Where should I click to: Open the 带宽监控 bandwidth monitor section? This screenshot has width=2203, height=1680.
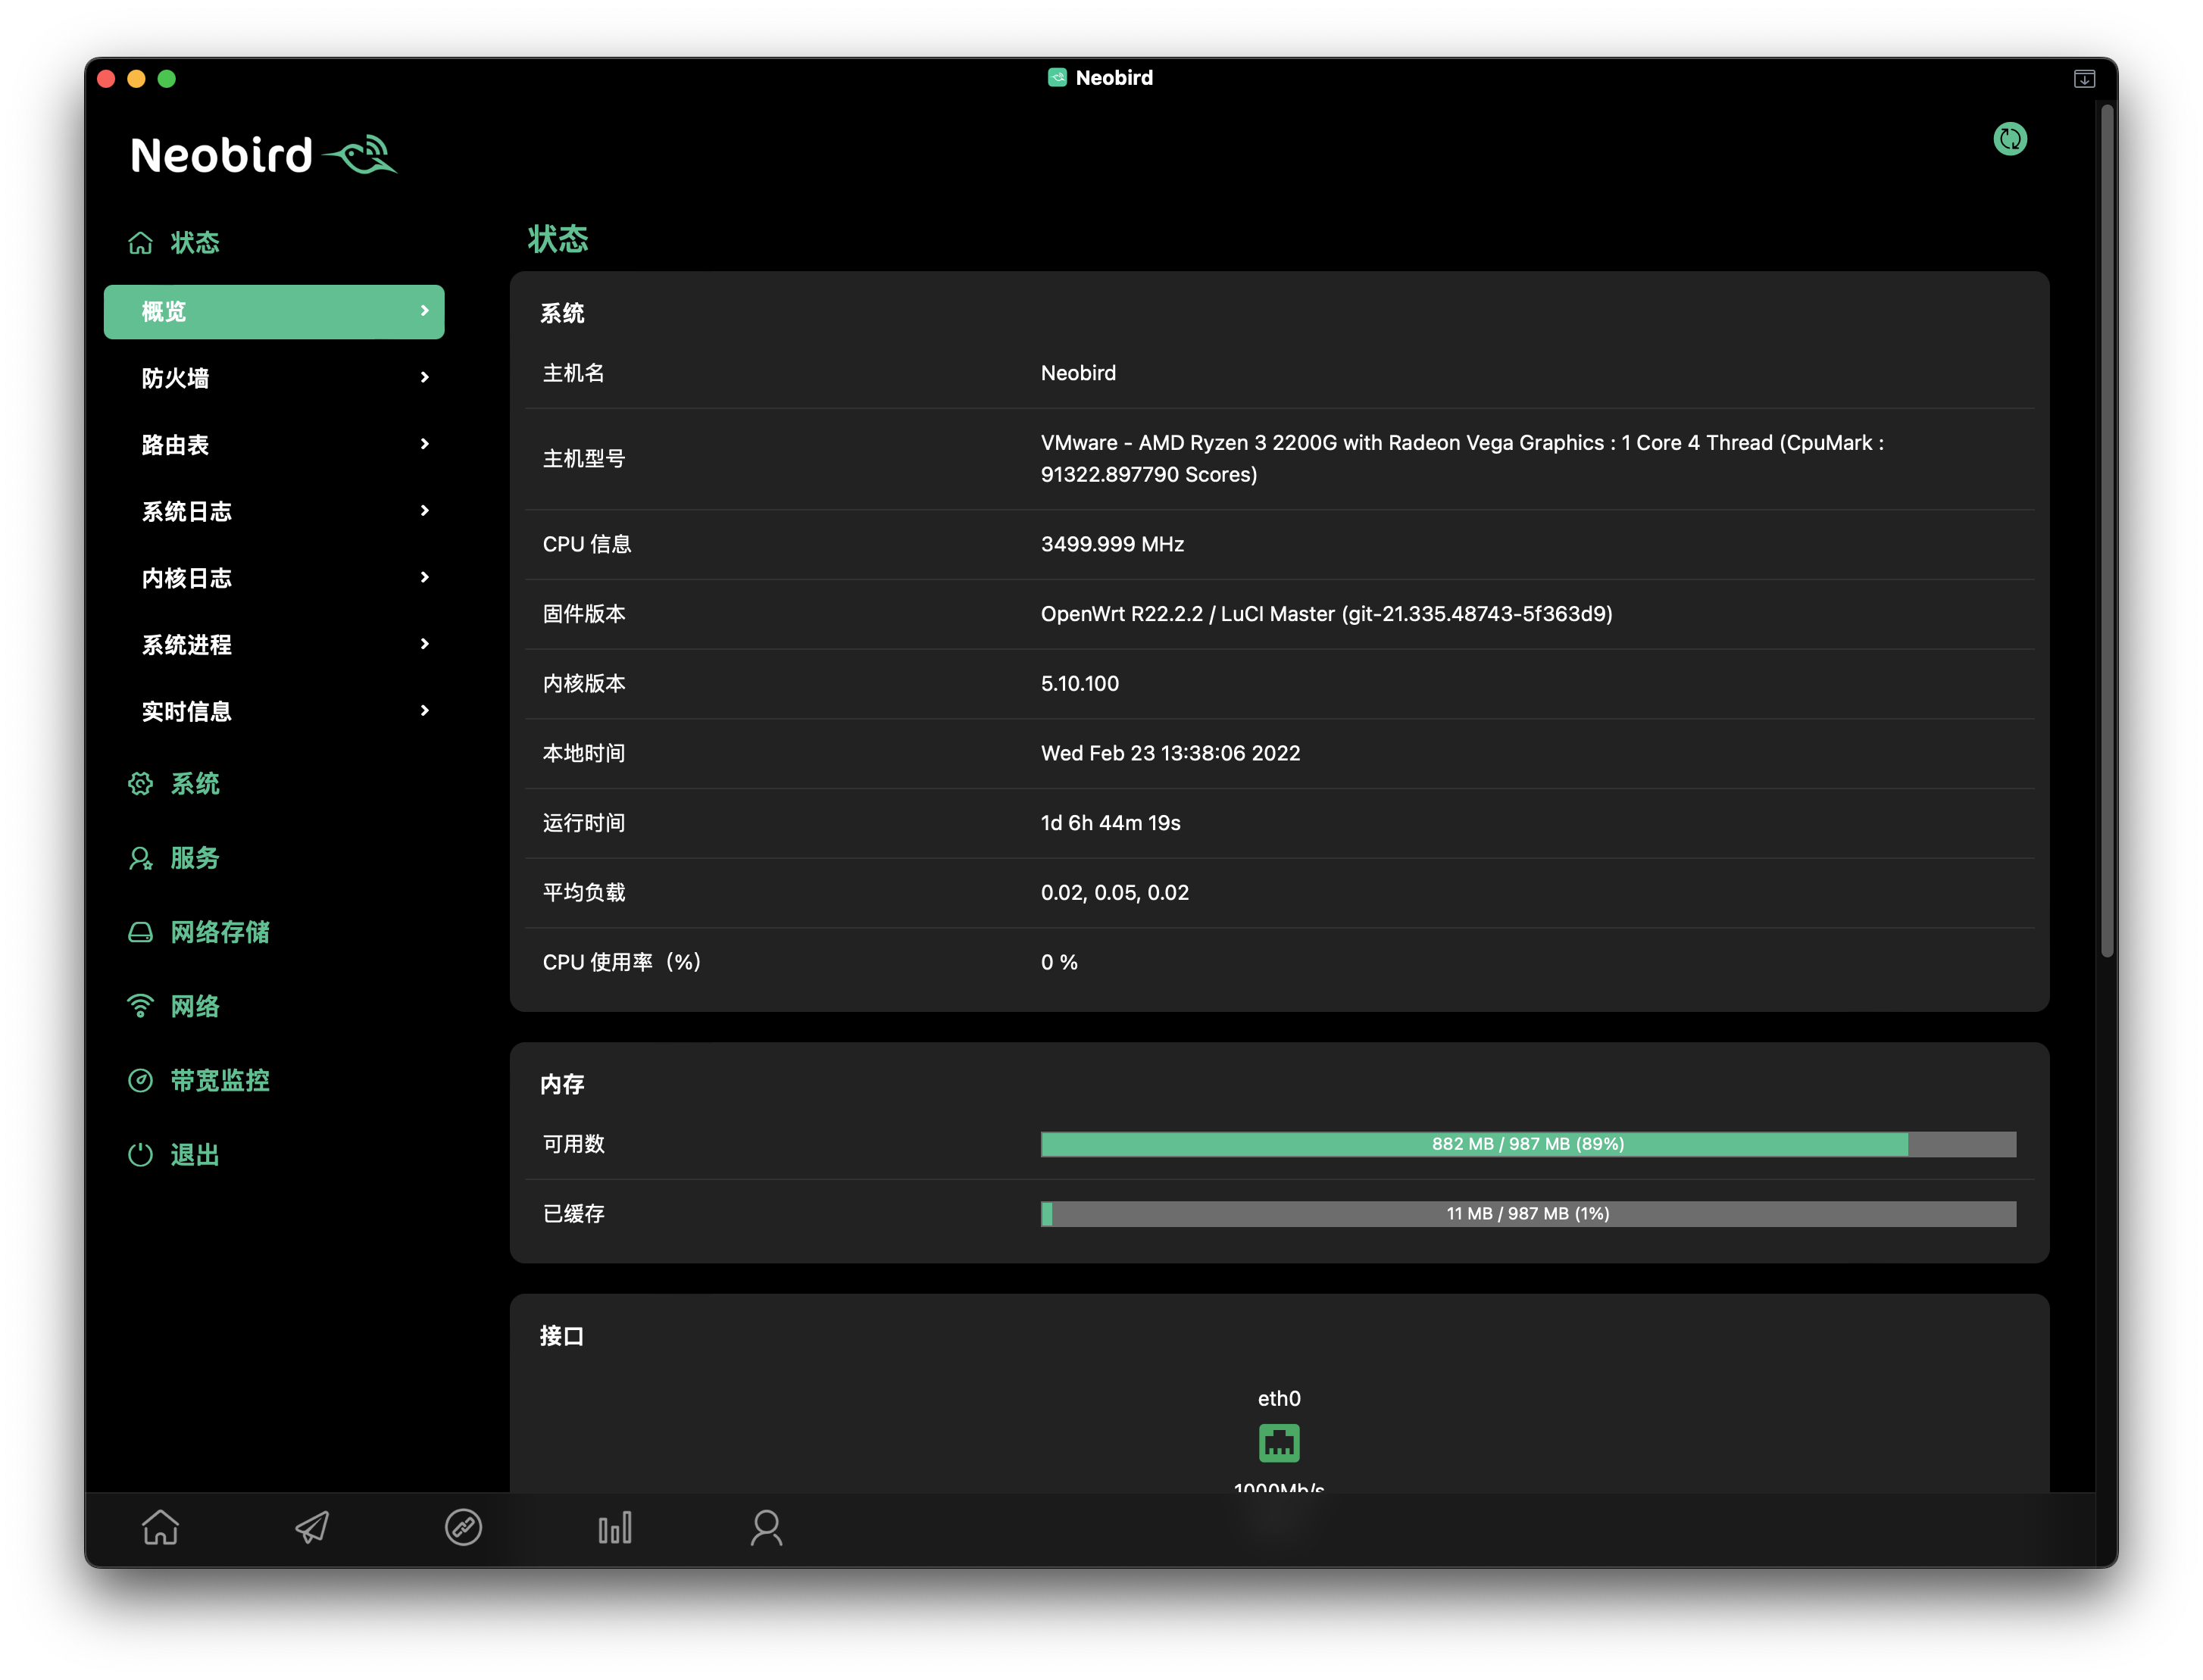point(219,1080)
